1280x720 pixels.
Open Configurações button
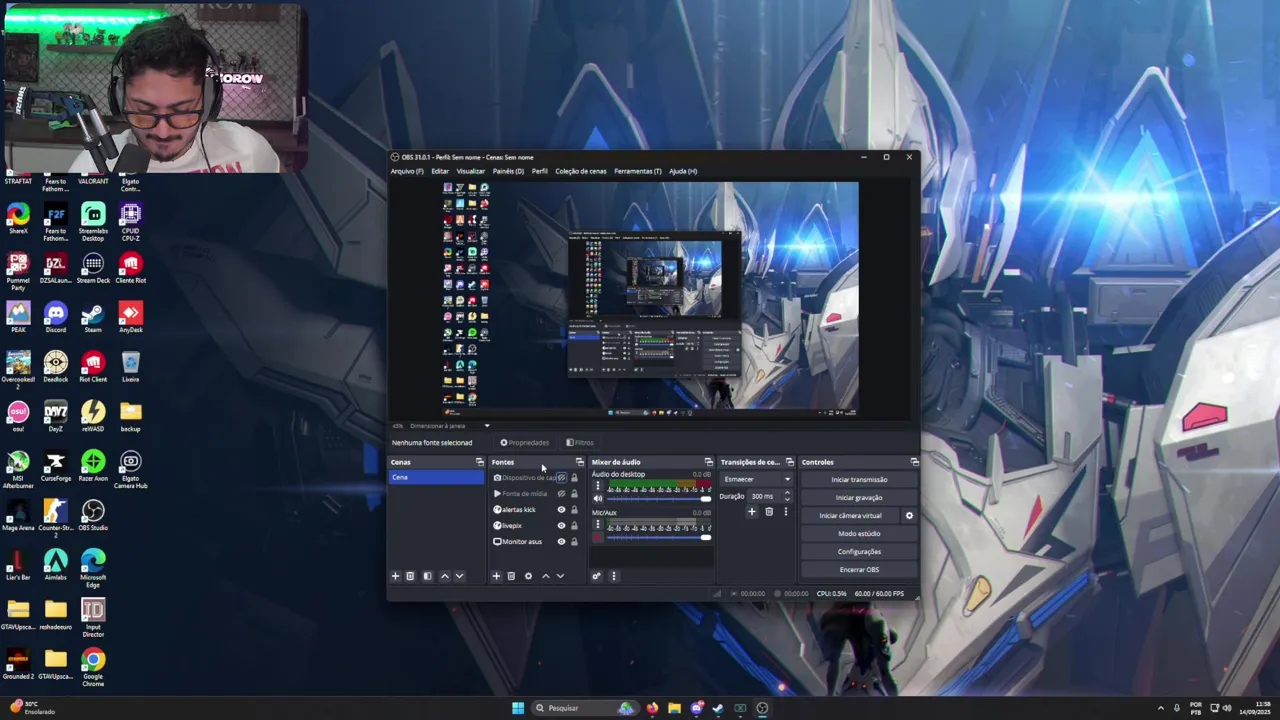tap(859, 552)
